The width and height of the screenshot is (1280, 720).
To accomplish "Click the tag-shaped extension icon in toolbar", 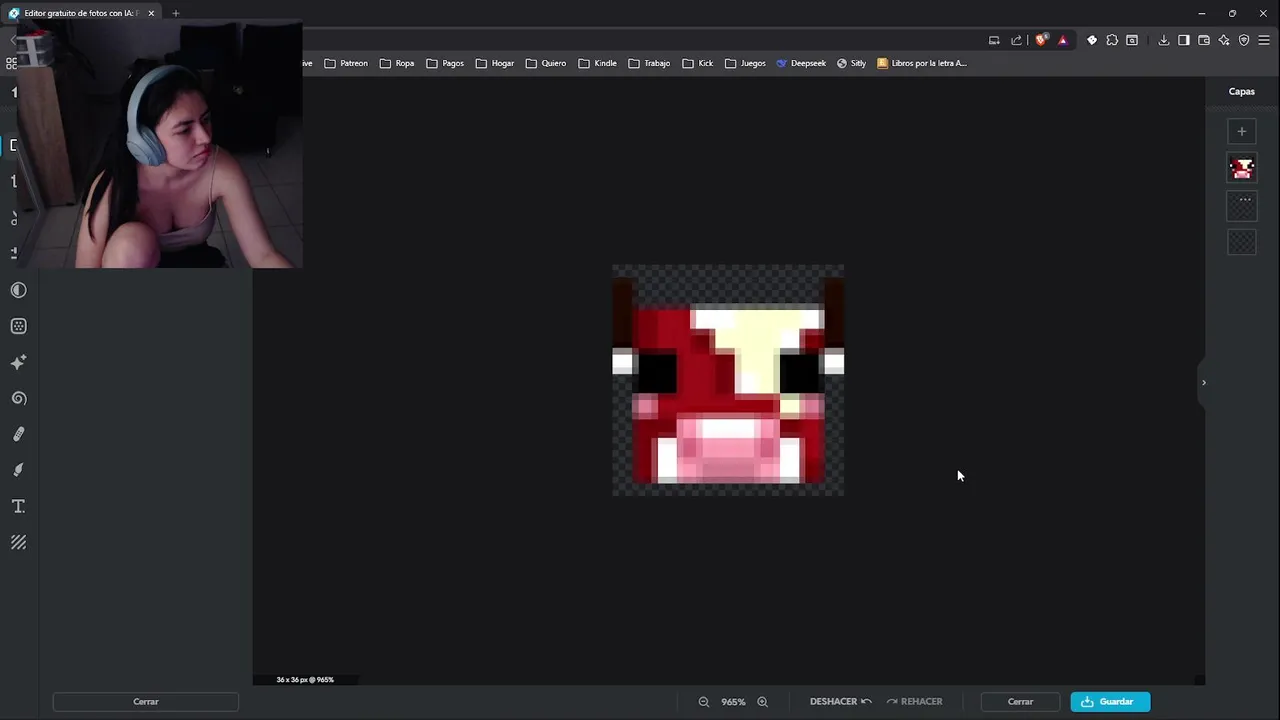I will point(1092,40).
